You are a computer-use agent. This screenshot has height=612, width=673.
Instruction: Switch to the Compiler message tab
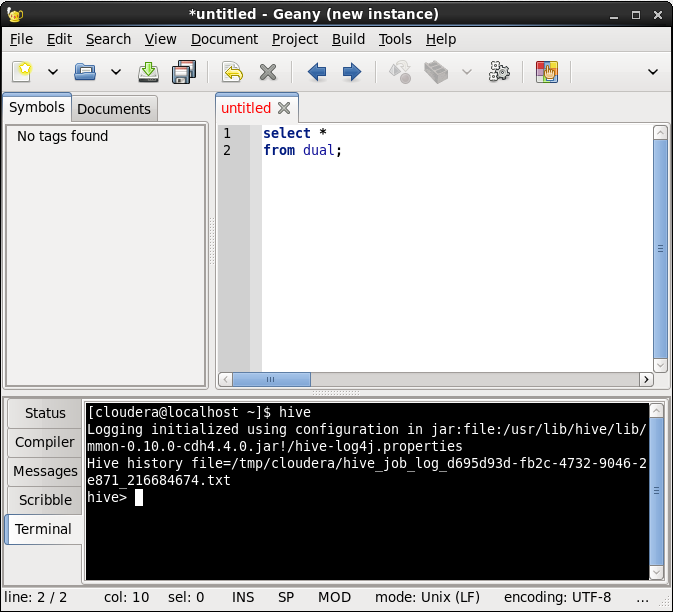[45, 442]
